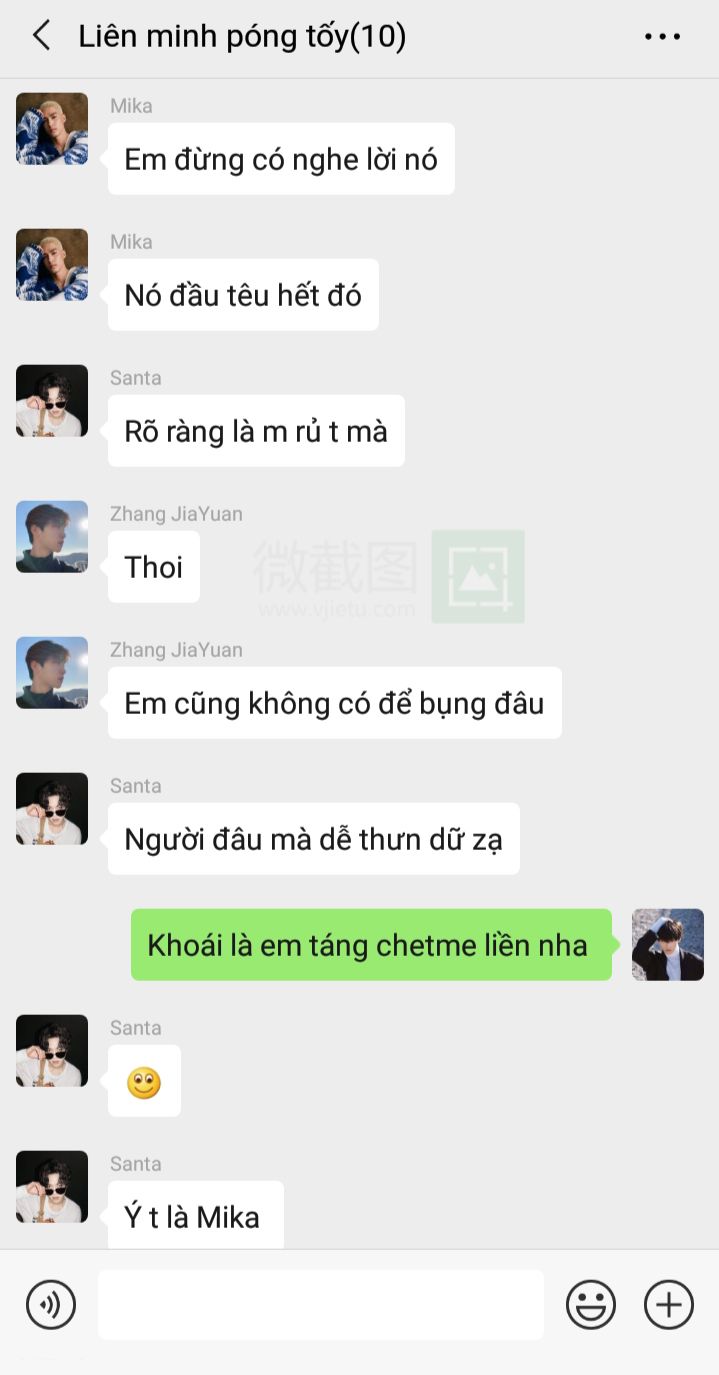Tap the smiley emoji message from Santa

coord(144,1081)
